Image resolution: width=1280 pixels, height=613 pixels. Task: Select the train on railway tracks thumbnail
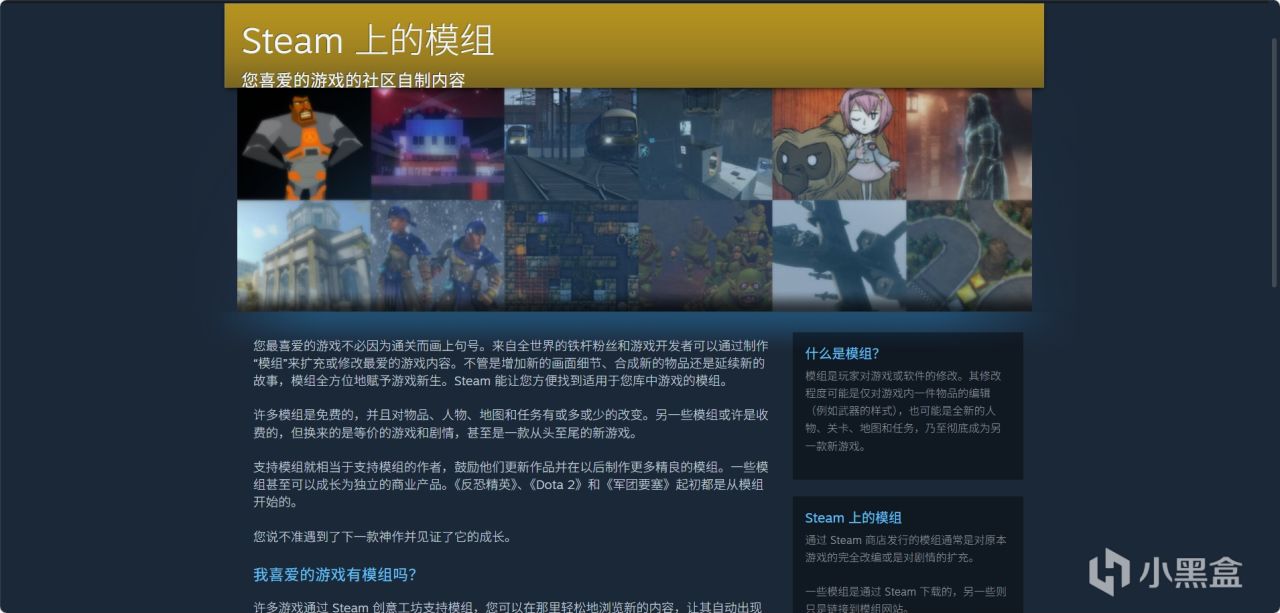(571, 144)
